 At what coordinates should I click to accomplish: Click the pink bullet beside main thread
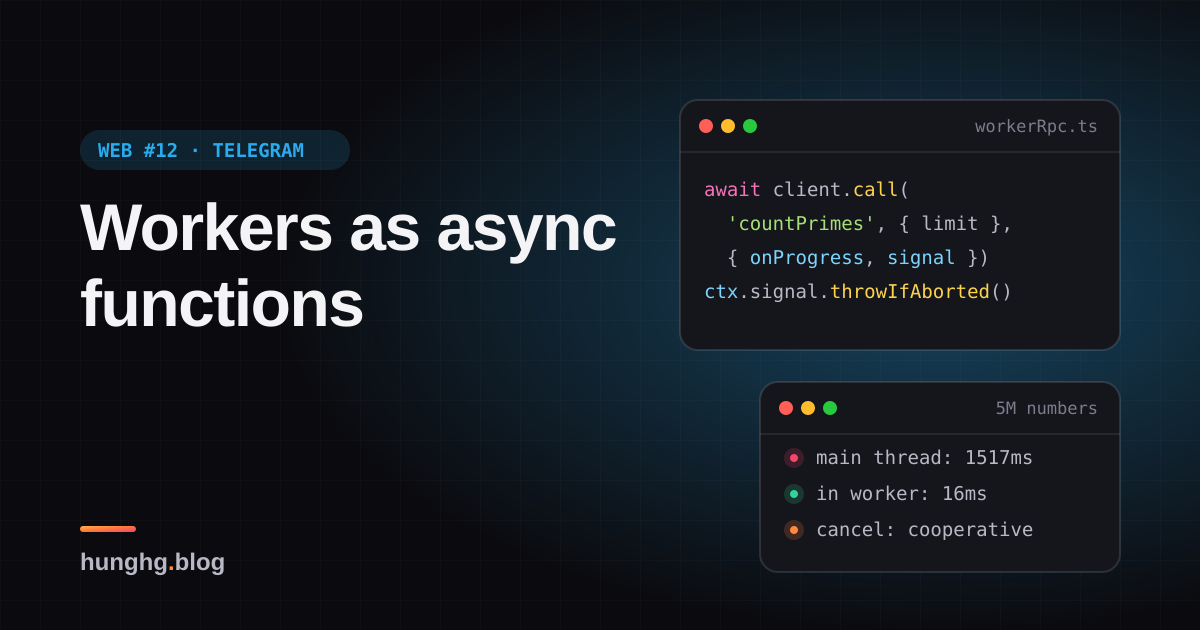(794, 458)
